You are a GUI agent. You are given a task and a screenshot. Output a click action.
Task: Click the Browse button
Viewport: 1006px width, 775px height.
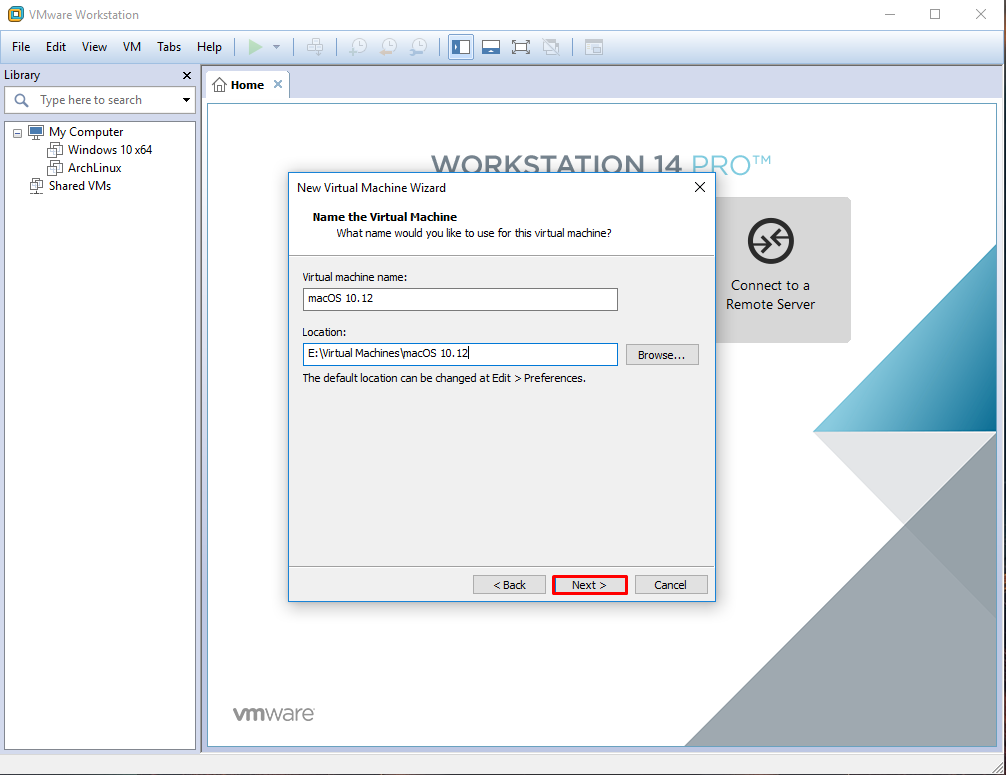(661, 355)
